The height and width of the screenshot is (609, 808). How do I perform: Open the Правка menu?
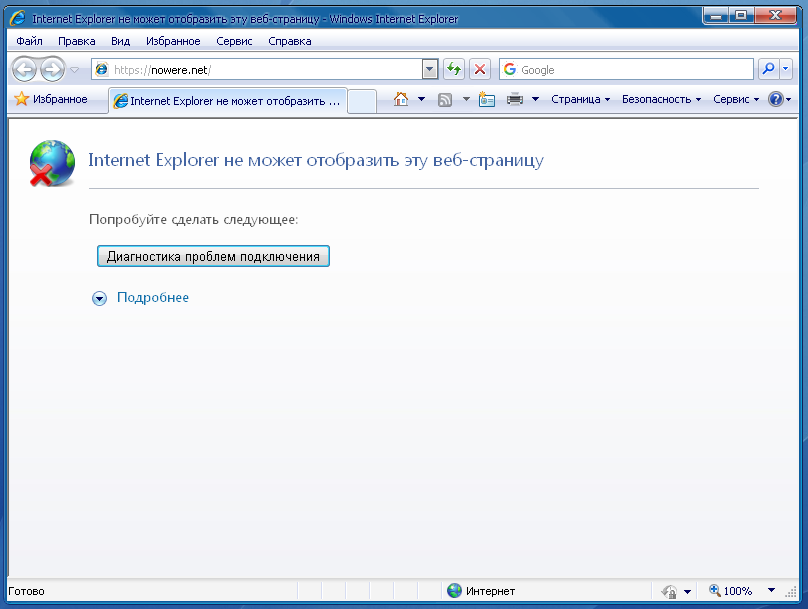[77, 41]
